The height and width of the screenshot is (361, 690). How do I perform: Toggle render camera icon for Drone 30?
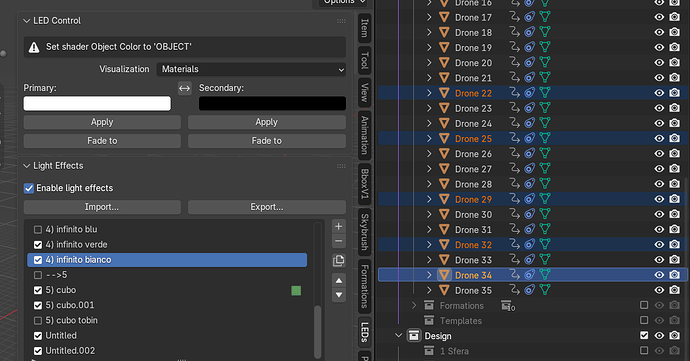[x=674, y=214]
